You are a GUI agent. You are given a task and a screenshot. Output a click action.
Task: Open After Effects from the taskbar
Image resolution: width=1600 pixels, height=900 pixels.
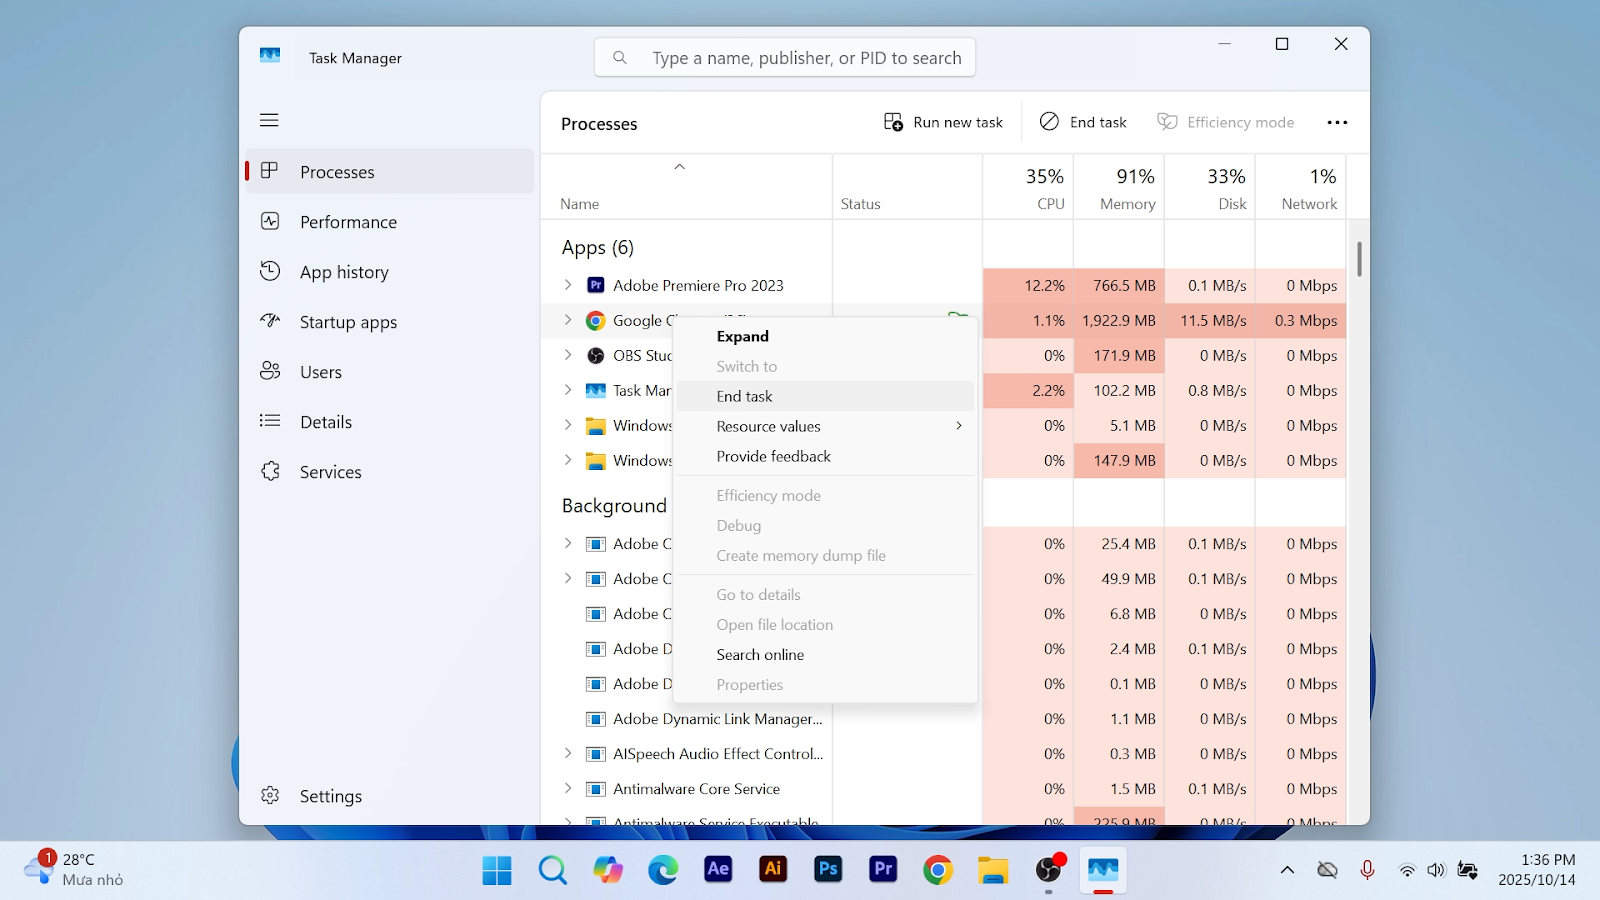(x=717, y=870)
